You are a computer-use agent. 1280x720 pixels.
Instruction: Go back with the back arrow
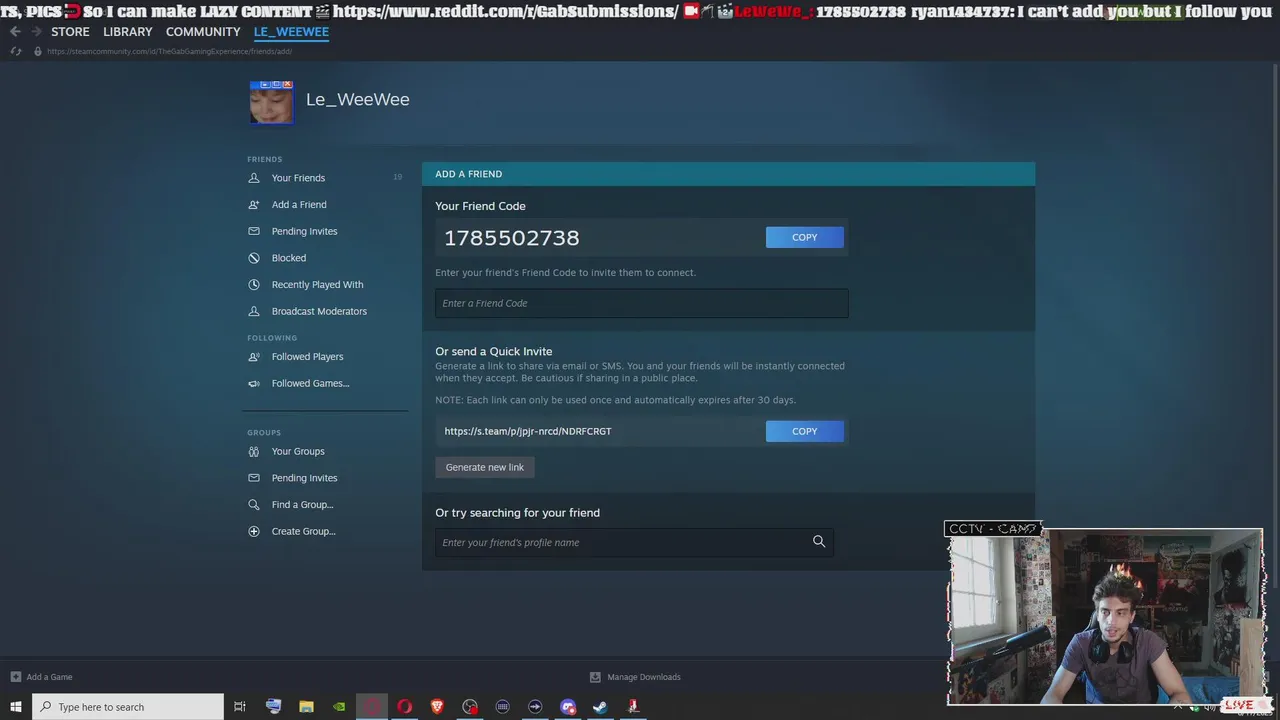[x=15, y=32]
